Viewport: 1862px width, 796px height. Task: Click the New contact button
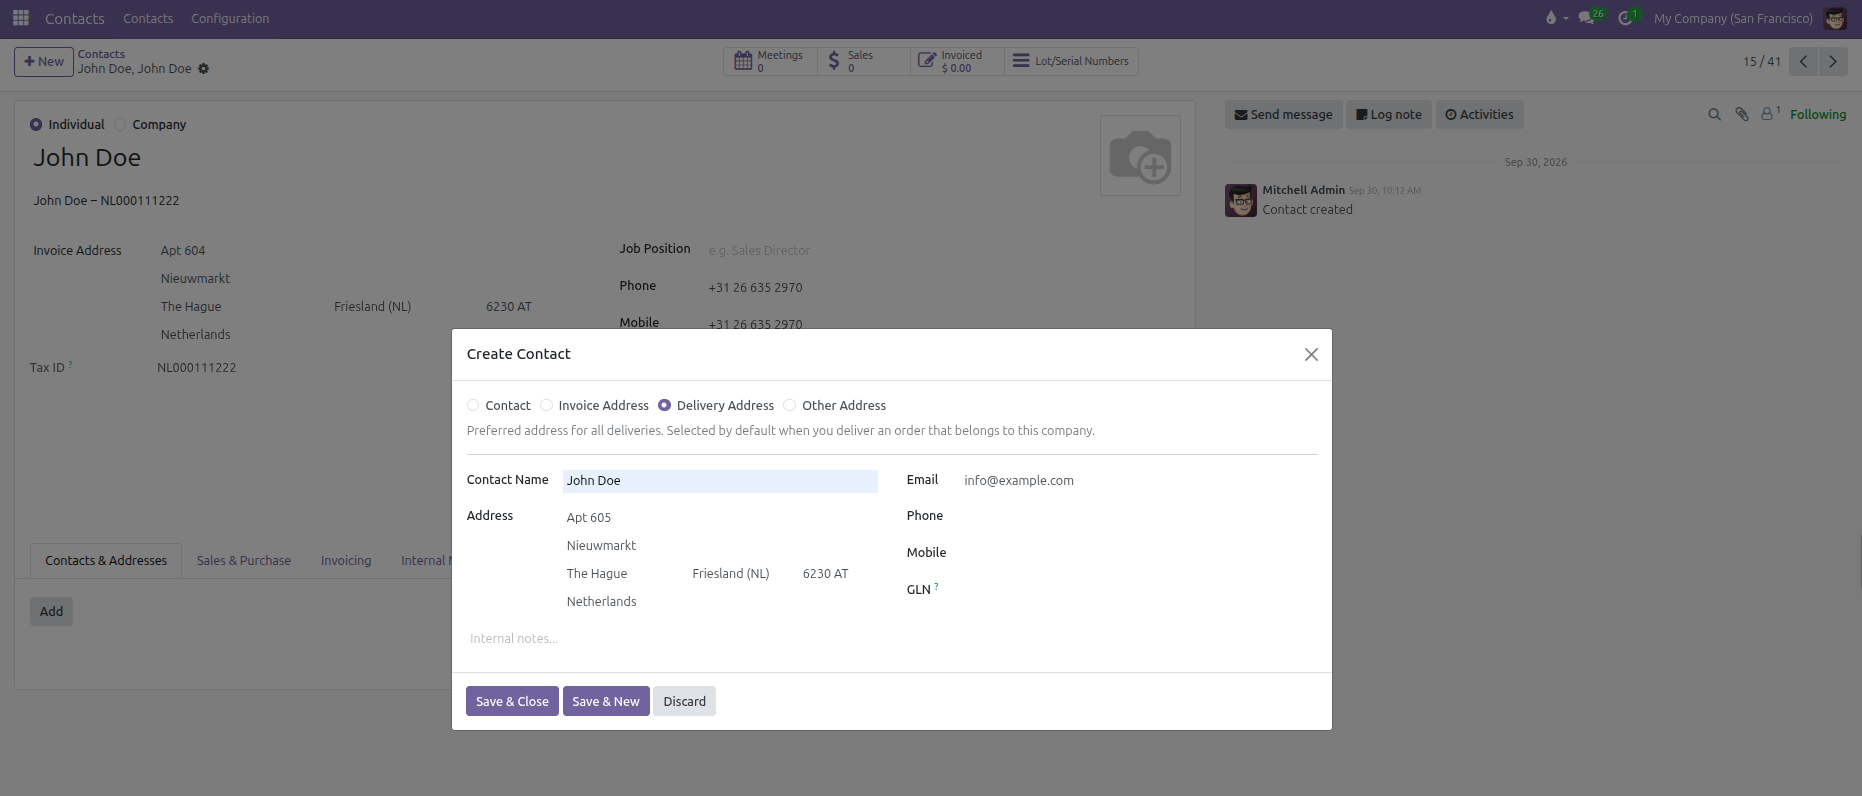[x=44, y=61]
